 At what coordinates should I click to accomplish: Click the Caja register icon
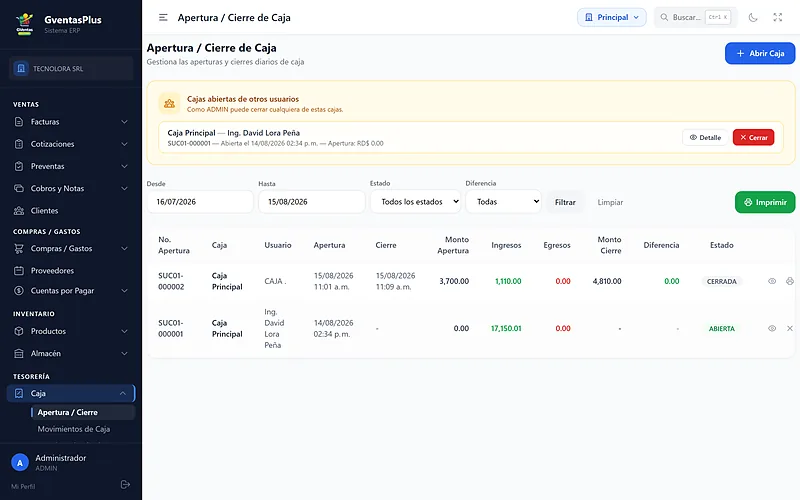19,393
